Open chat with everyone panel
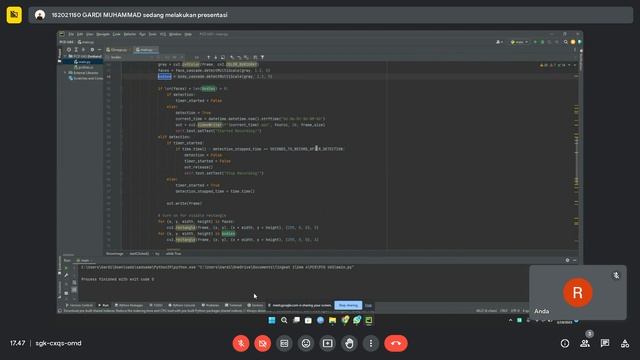This screenshot has width=640, height=360. 605,343
